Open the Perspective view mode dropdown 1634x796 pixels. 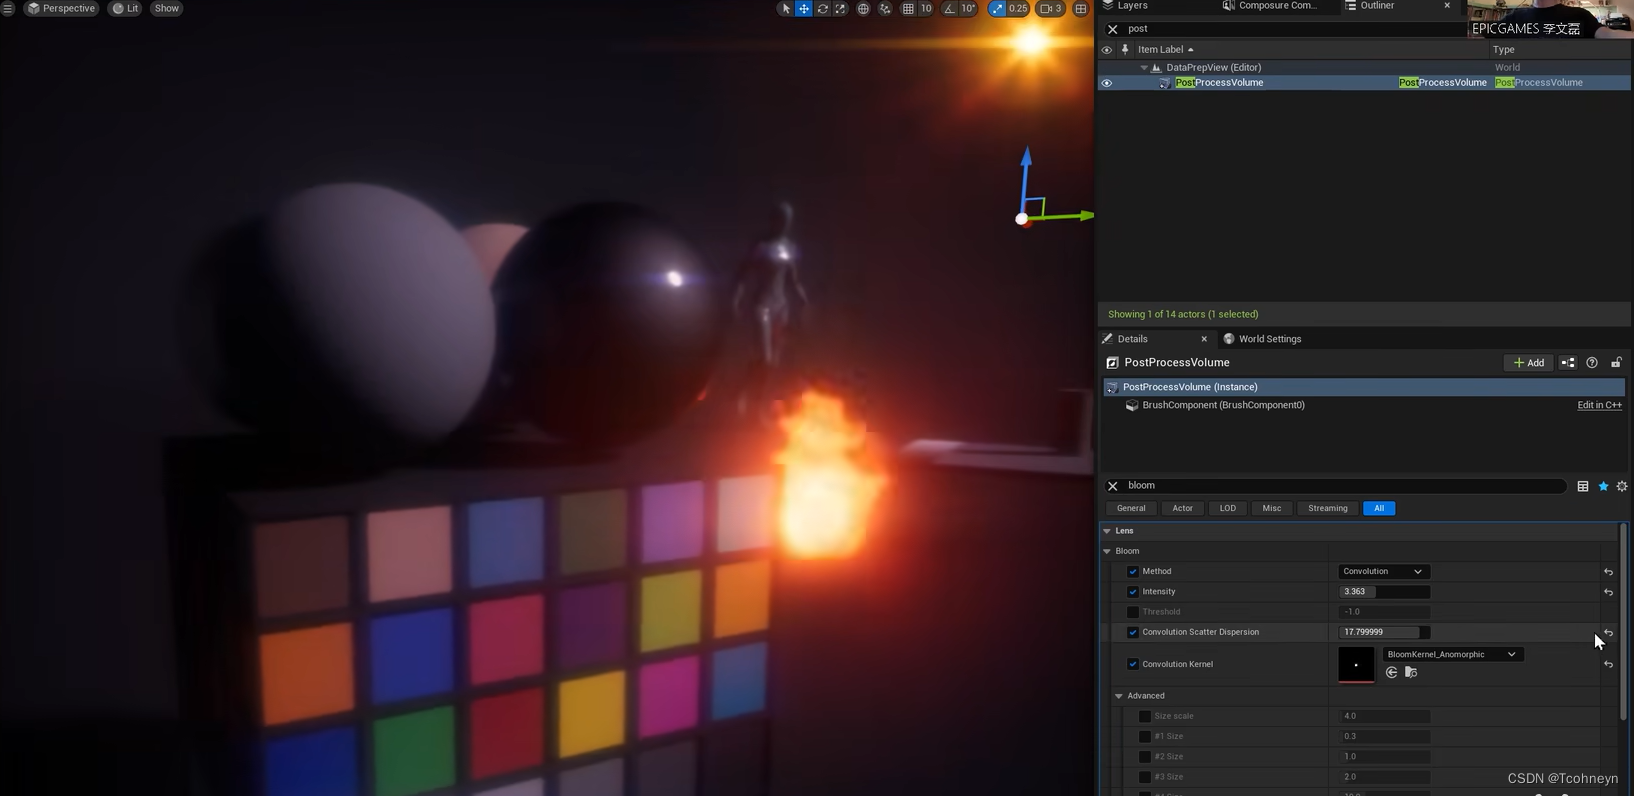coord(61,8)
